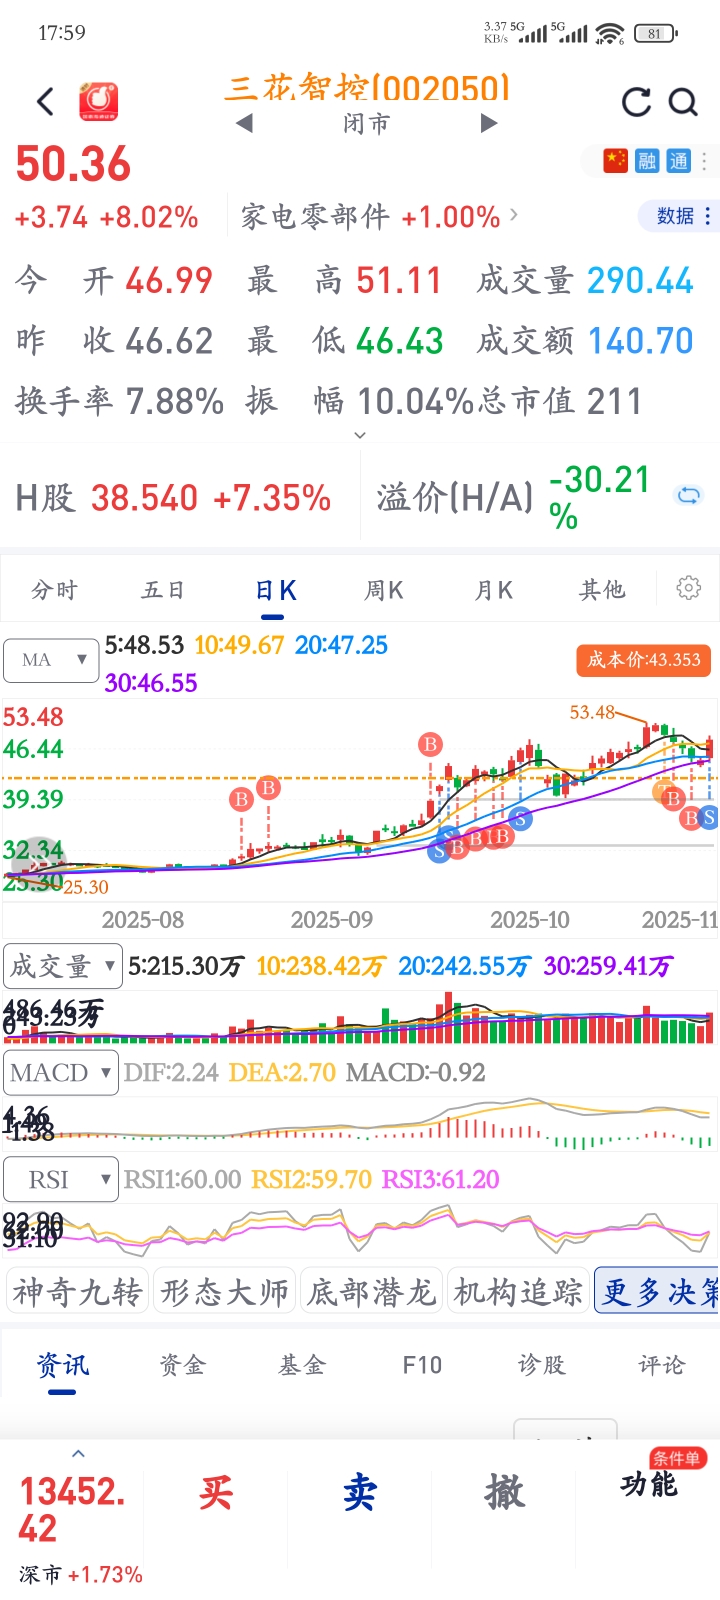
Task: Open the red broker app logo
Action: [x=98, y=101]
